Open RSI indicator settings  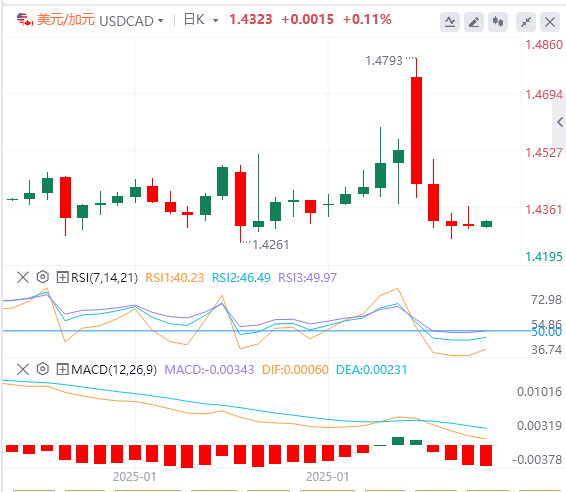point(43,277)
